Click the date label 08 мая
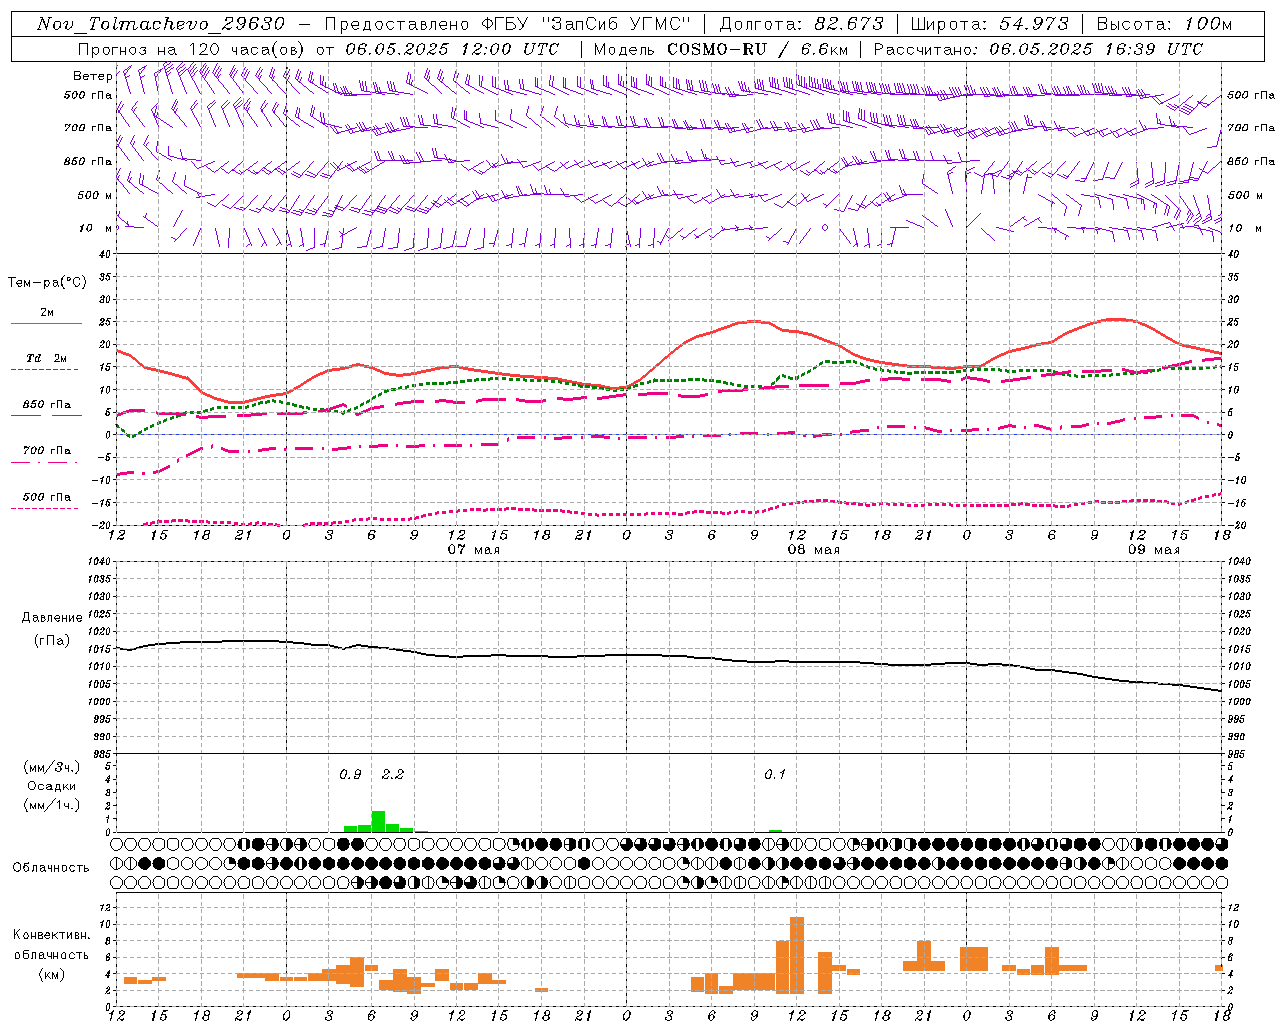 click(x=813, y=550)
